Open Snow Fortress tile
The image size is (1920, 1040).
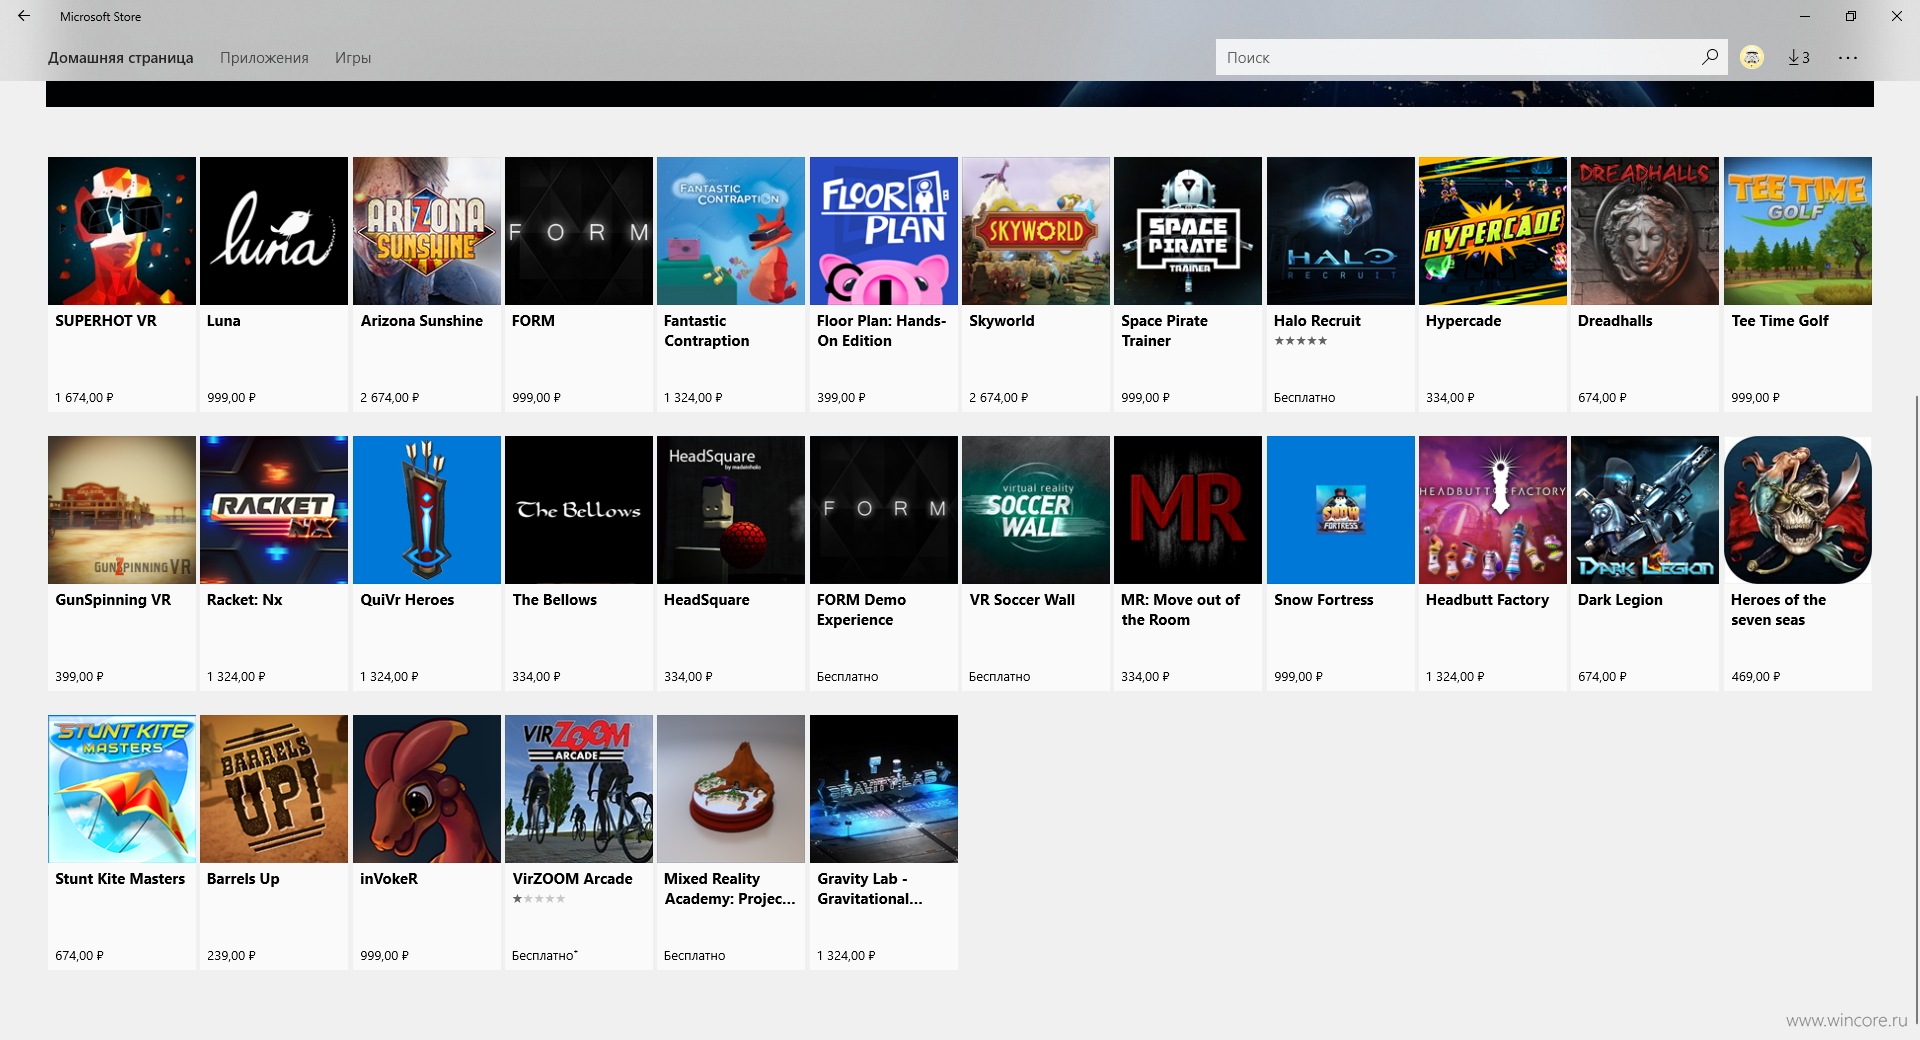pos(1341,563)
